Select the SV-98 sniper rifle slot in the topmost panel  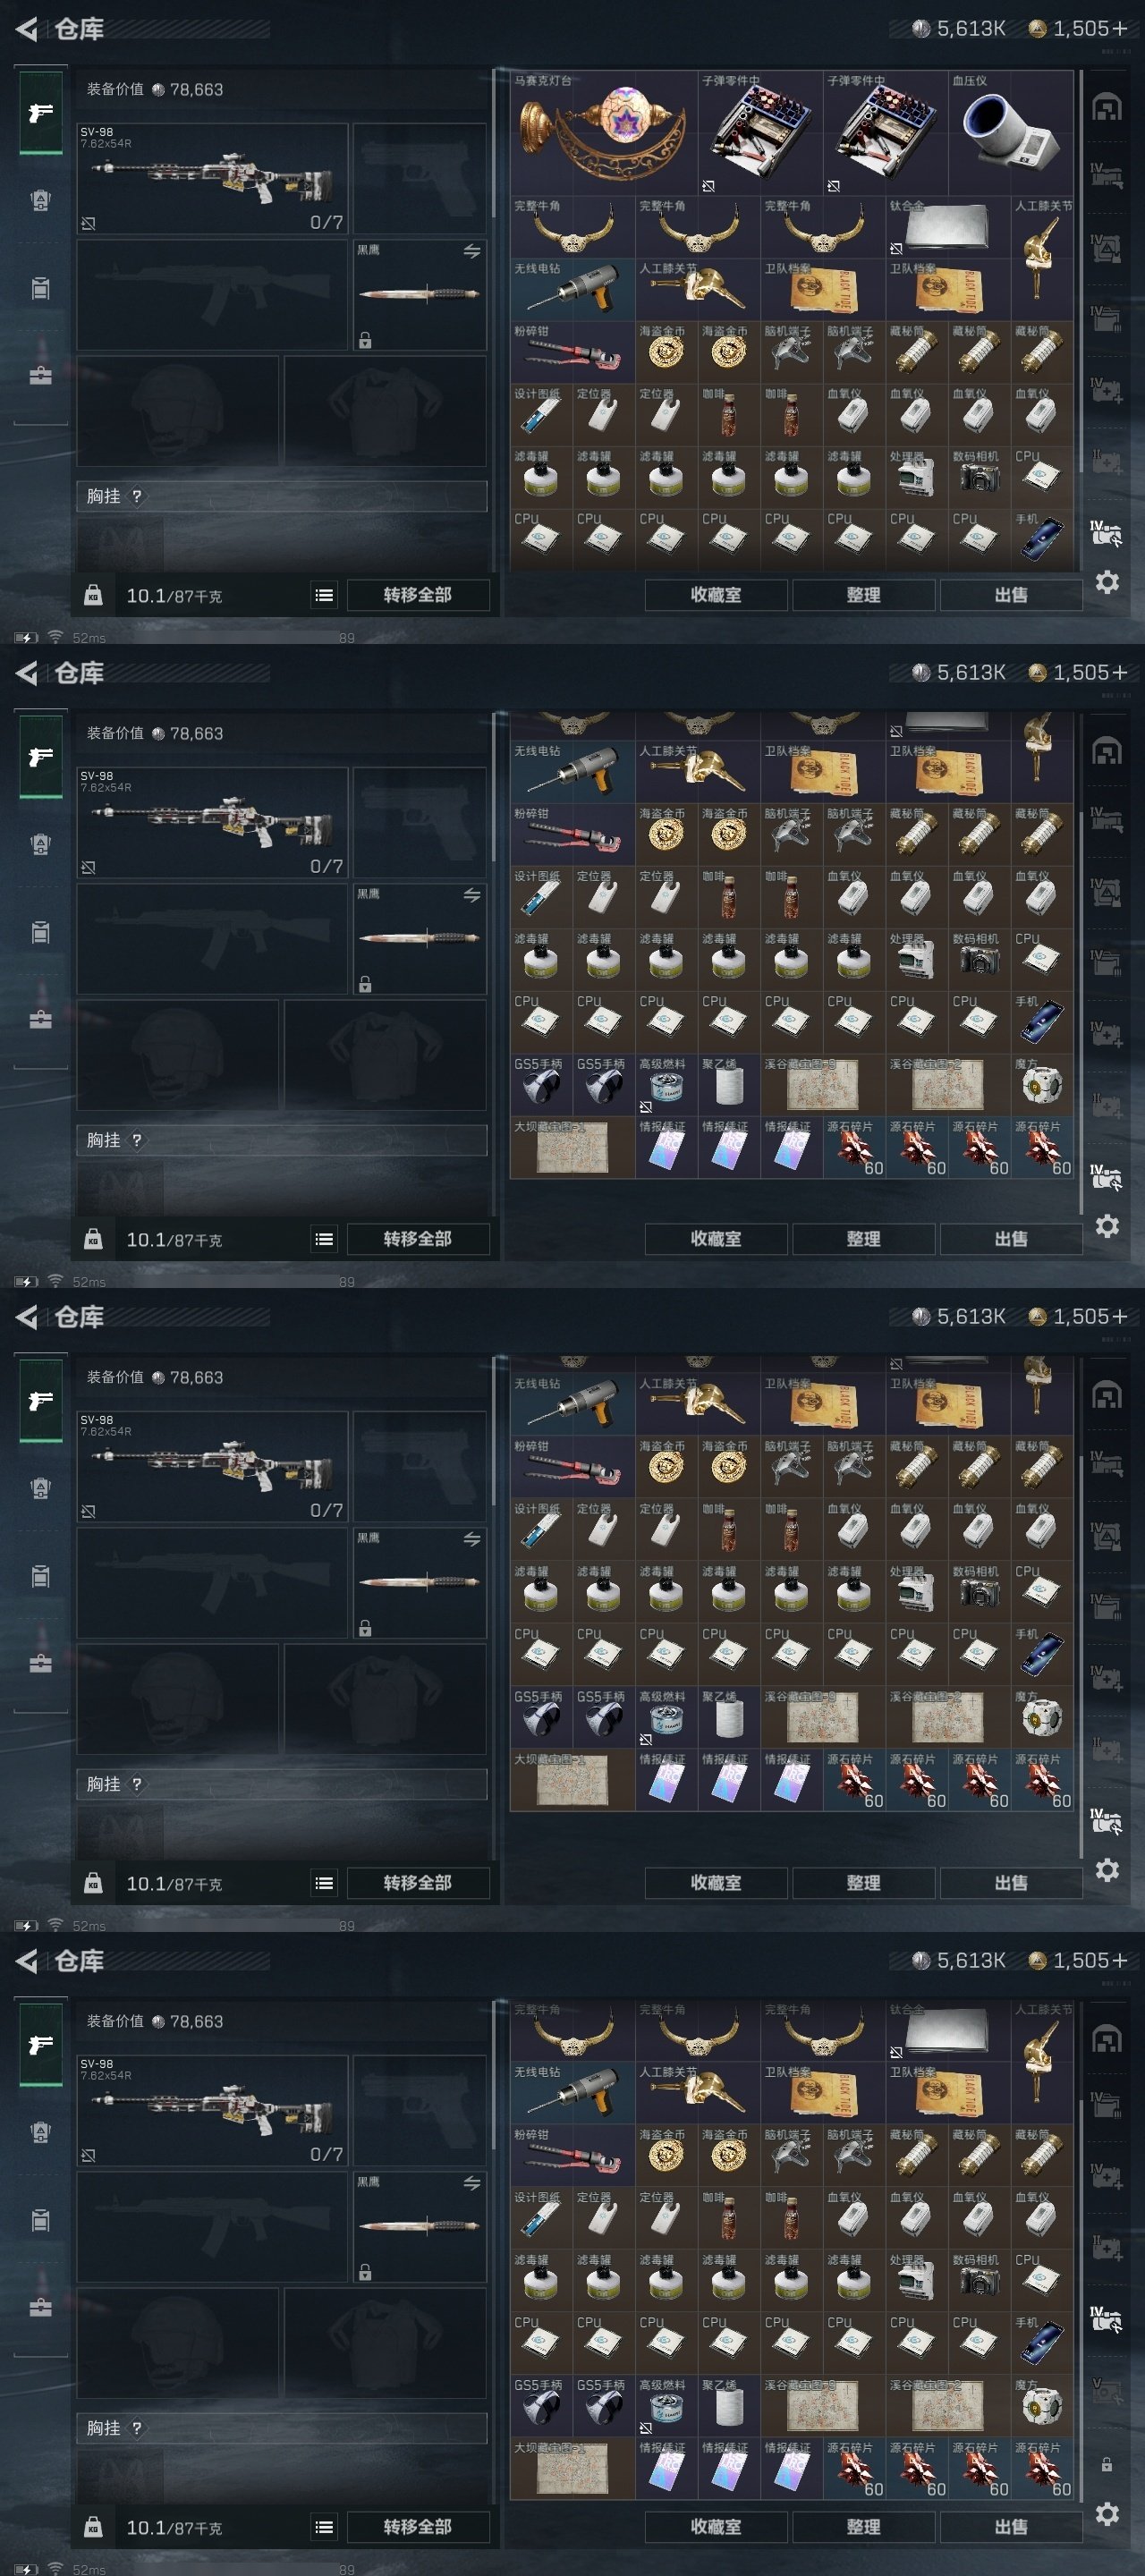pyautogui.click(x=212, y=179)
